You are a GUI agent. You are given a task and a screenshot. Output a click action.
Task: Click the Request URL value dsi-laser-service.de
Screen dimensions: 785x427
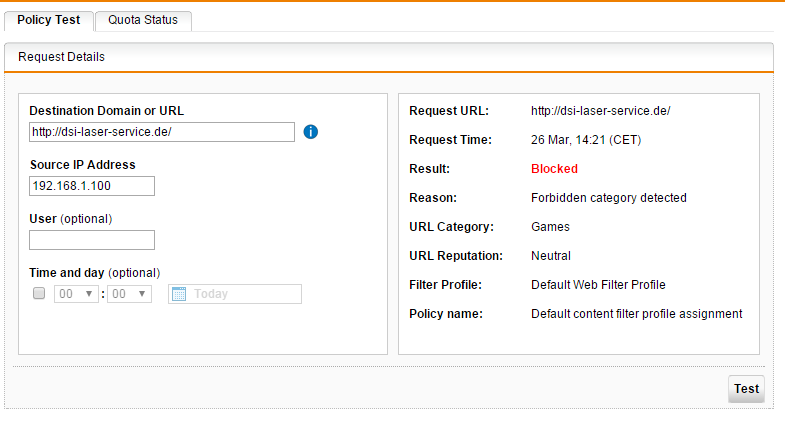pos(601,111)
